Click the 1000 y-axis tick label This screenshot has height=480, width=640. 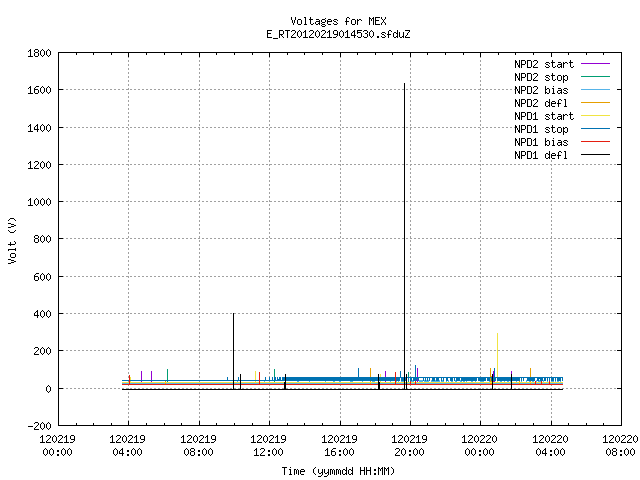click(39, 202)
